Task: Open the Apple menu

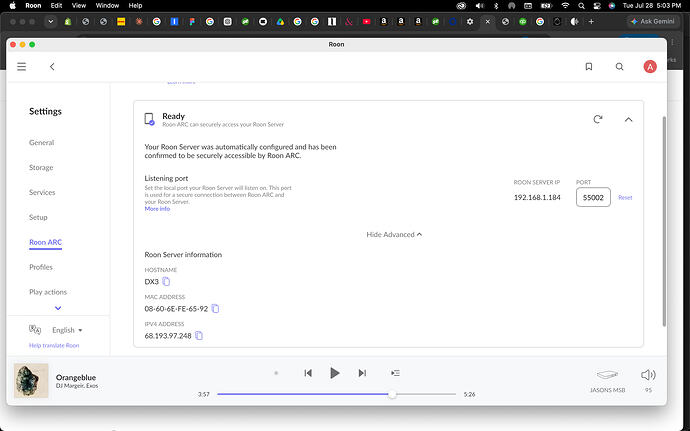Action: coord(12,5)
